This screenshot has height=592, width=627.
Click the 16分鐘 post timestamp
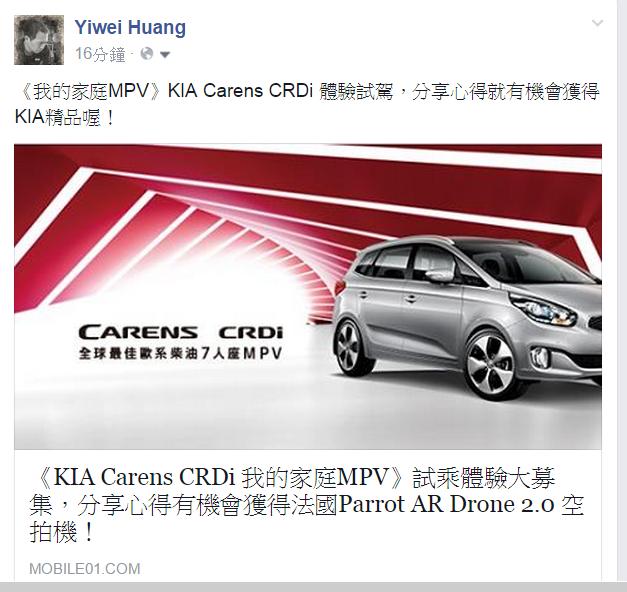click(100, 54)
